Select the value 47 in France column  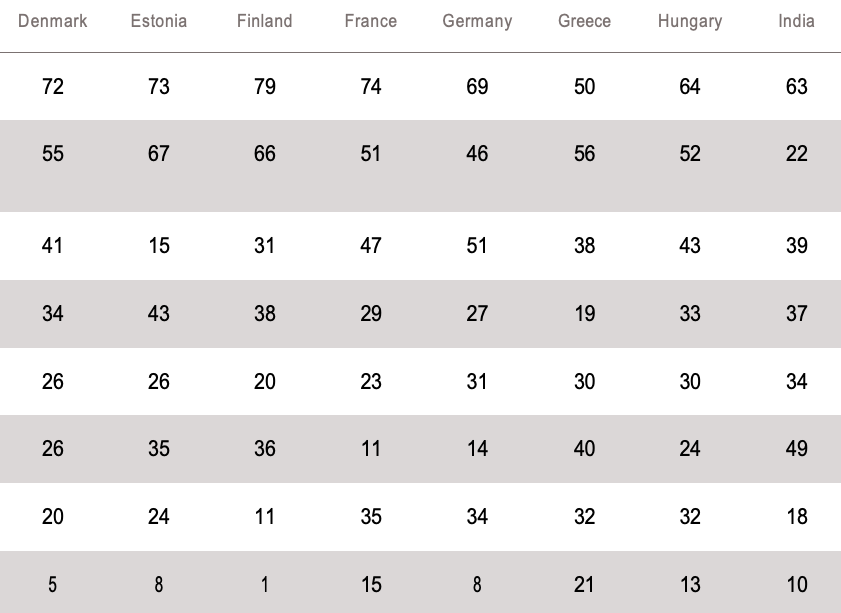click(x=371, y=246)
